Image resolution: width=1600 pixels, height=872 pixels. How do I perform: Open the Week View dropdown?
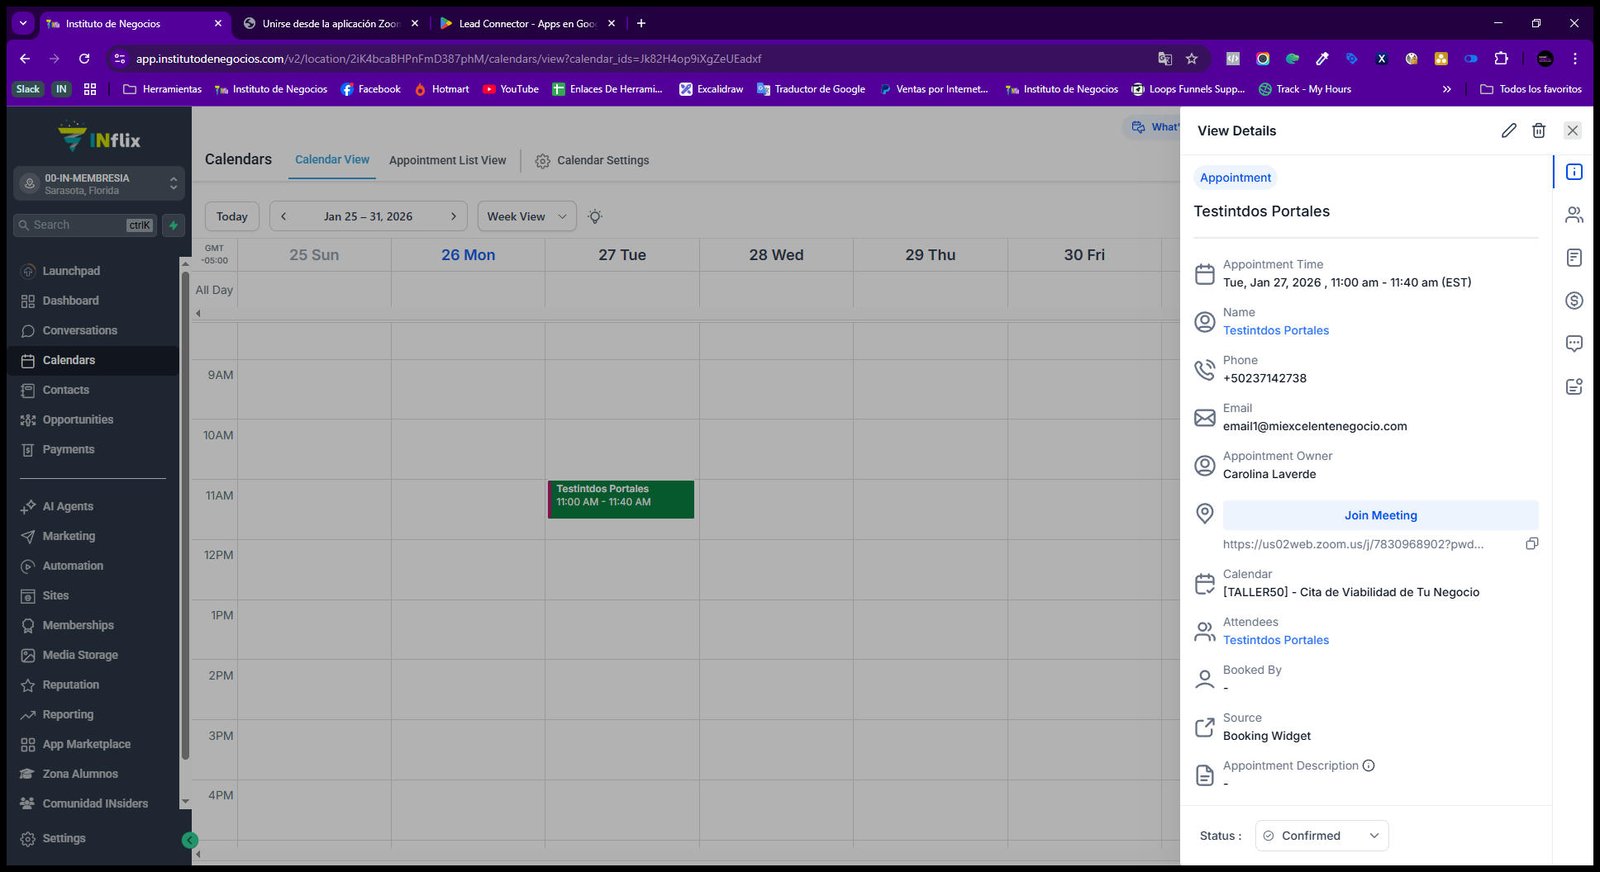pyautogui.click(x=527, y=217)
